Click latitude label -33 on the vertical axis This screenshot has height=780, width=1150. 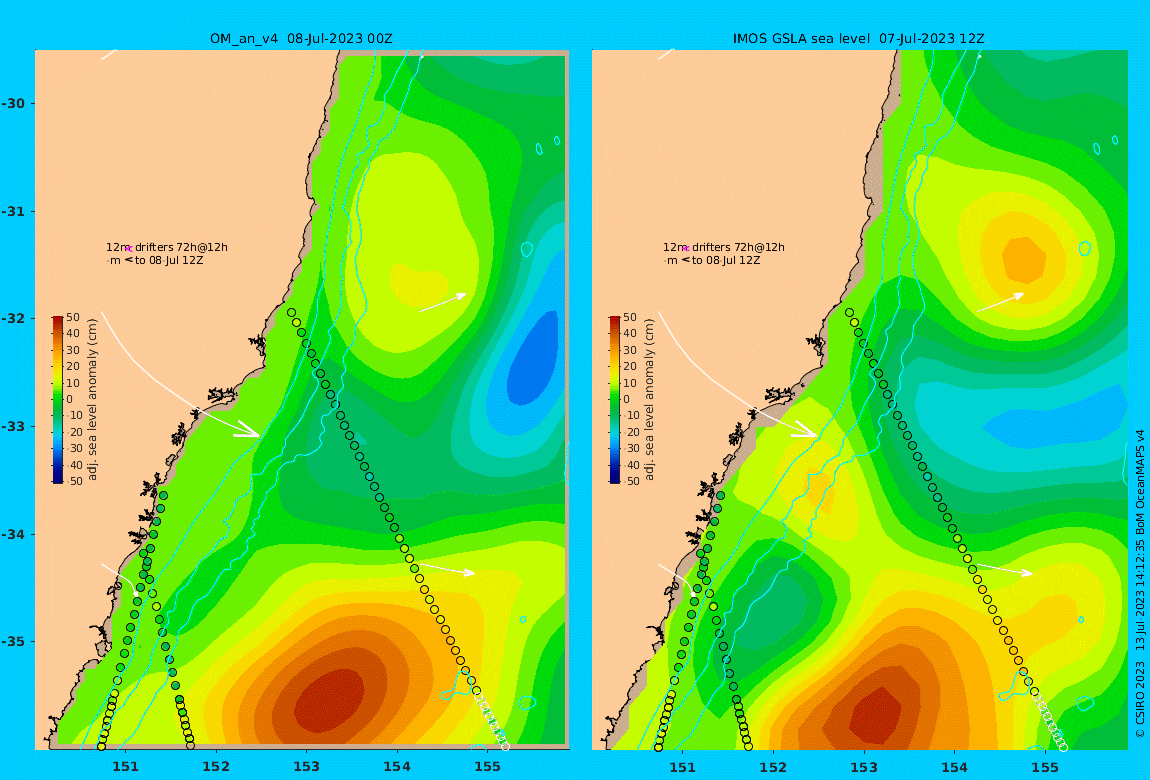tap(13, 426)
